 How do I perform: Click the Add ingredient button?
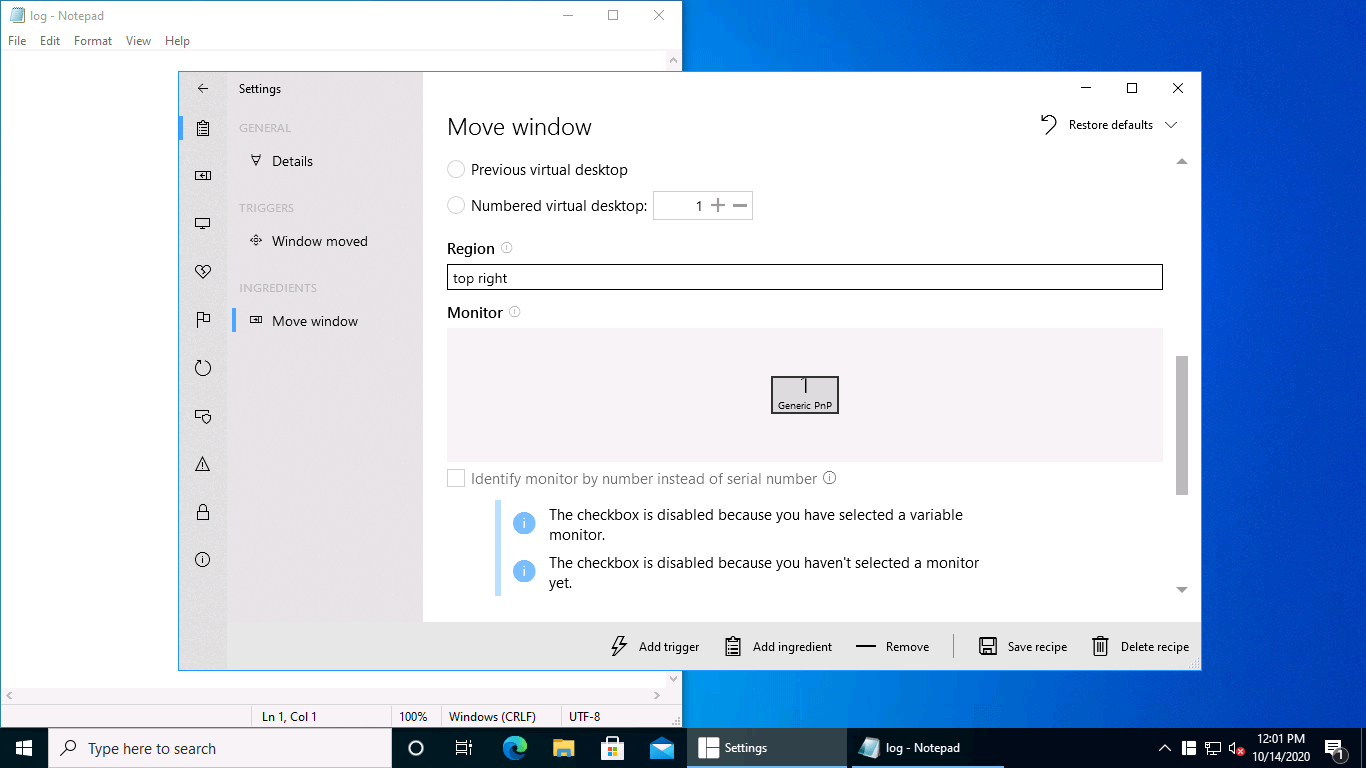pos(778,646)
